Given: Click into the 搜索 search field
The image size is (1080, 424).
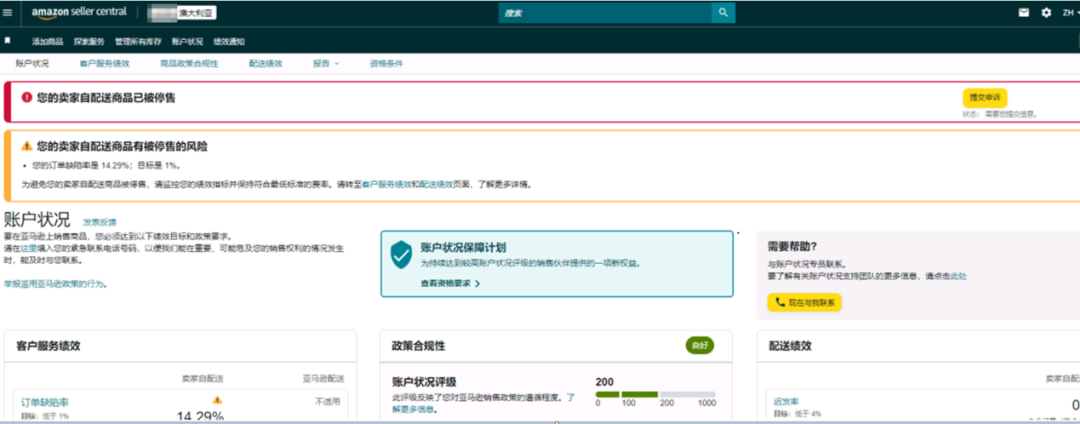Looking at the screenshot, I should [x=605, y=12].
